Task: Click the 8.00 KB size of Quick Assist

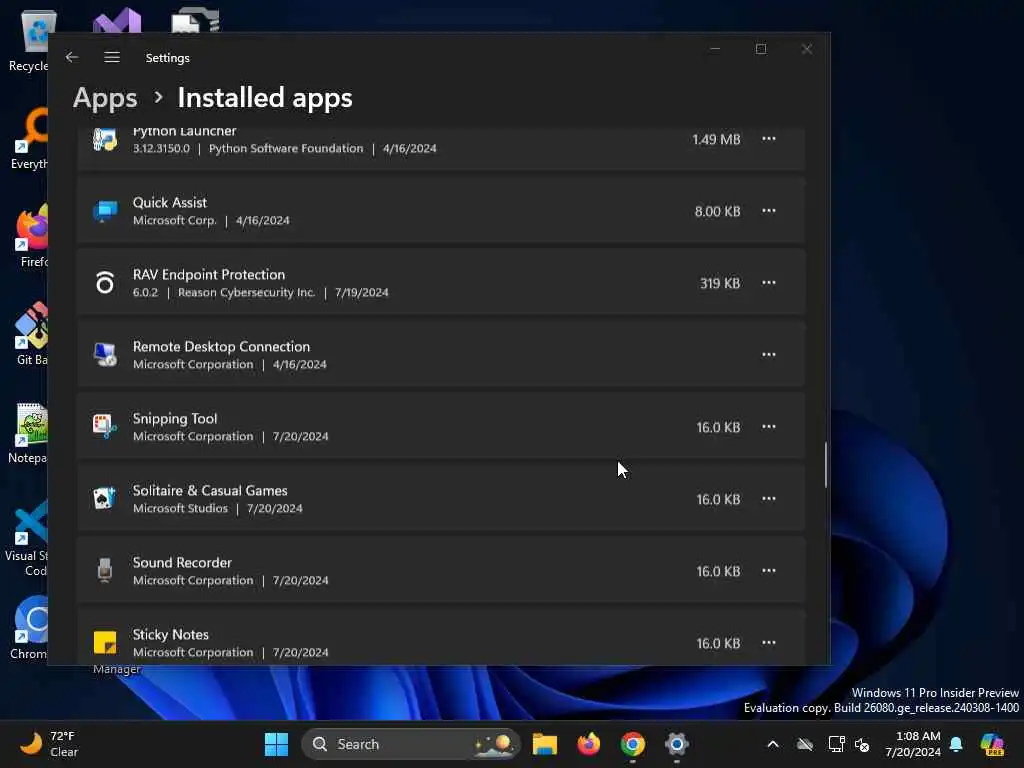Action: point(718,212)
